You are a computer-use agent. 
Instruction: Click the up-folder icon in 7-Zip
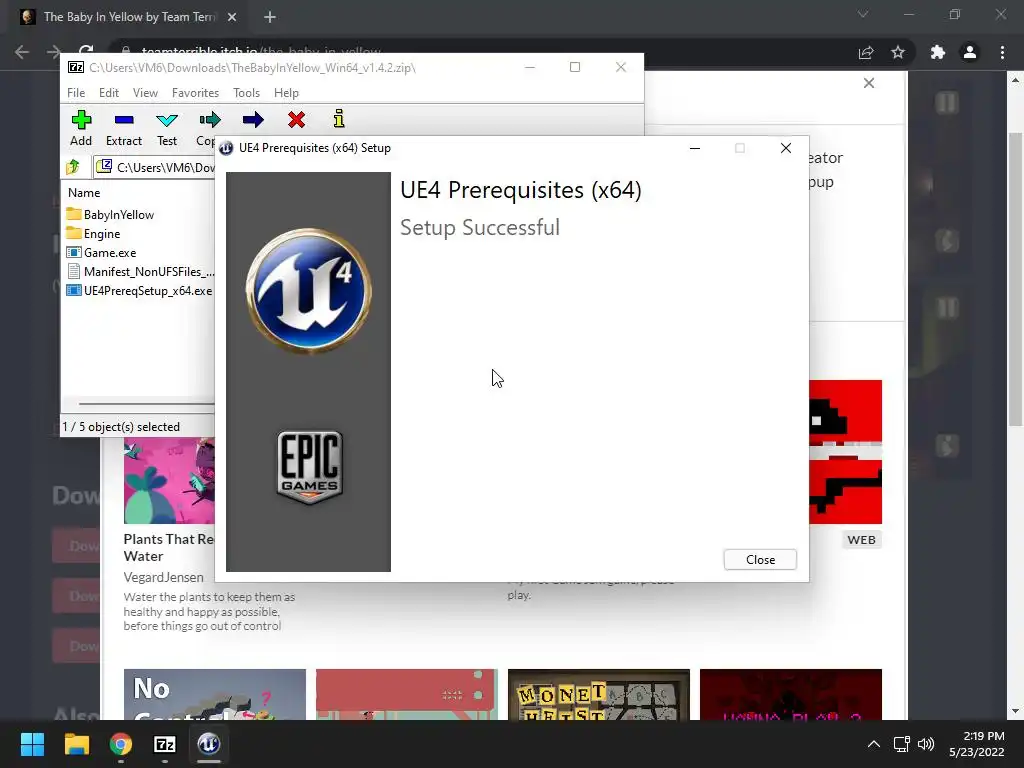tap(73, 167)
